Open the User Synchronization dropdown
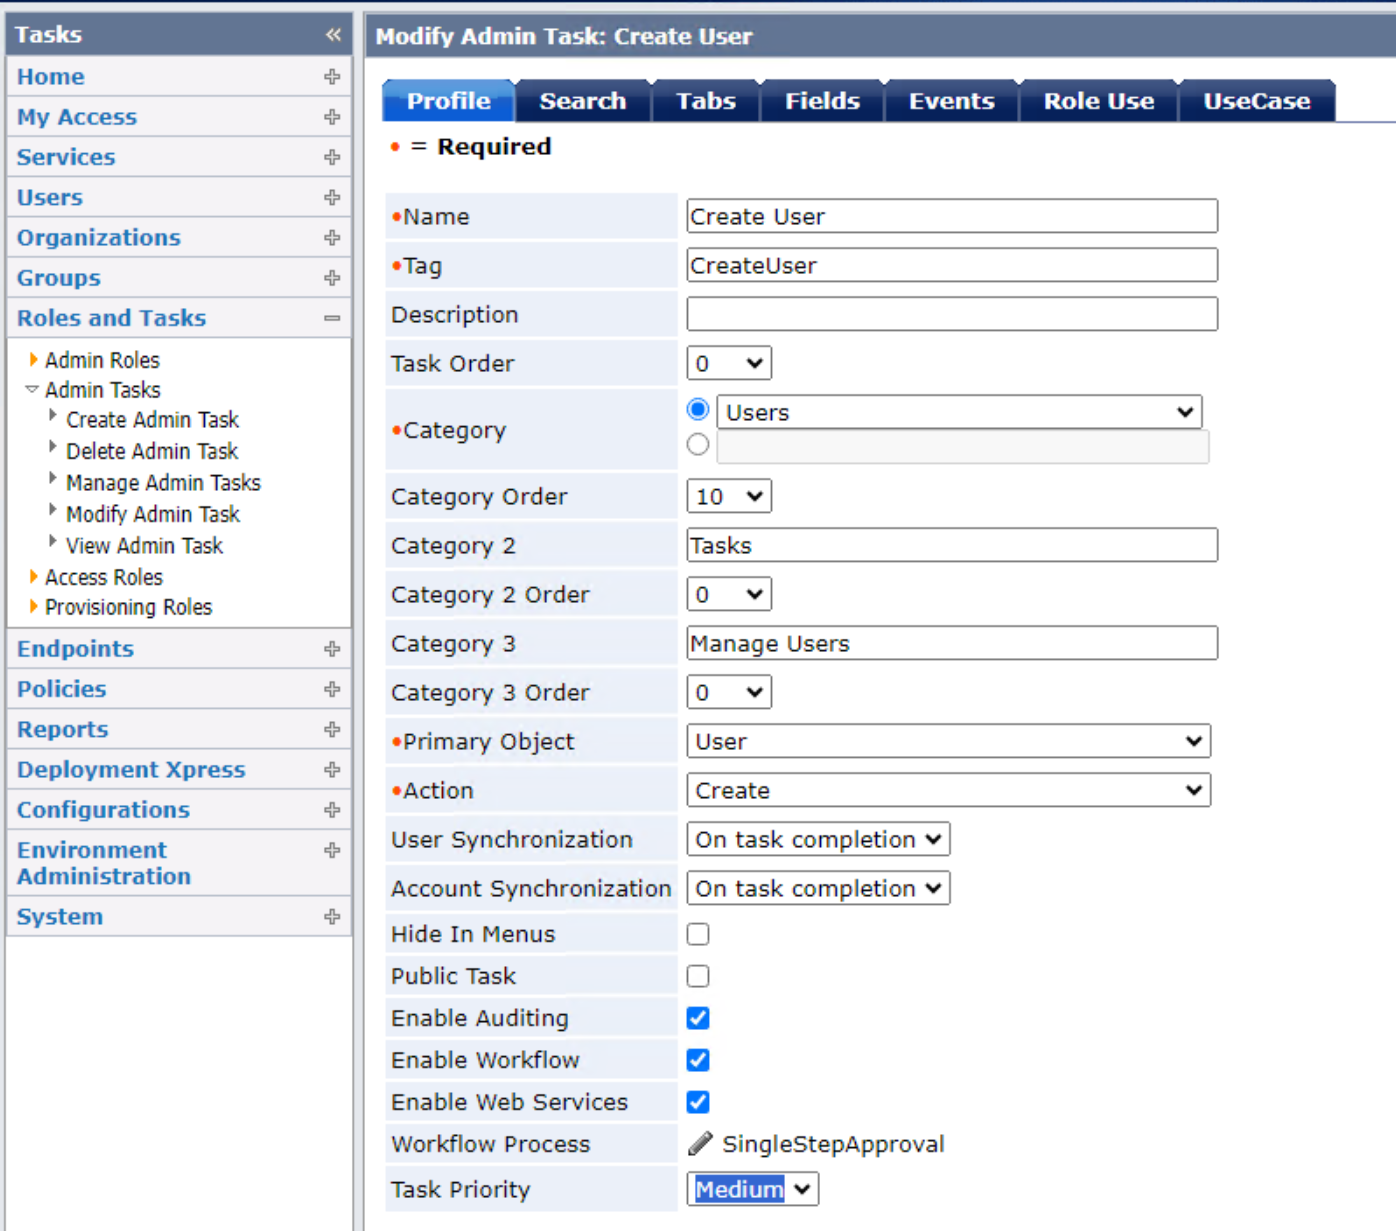This screenshot has width=1396, height=1231. [x=817, y=840]
